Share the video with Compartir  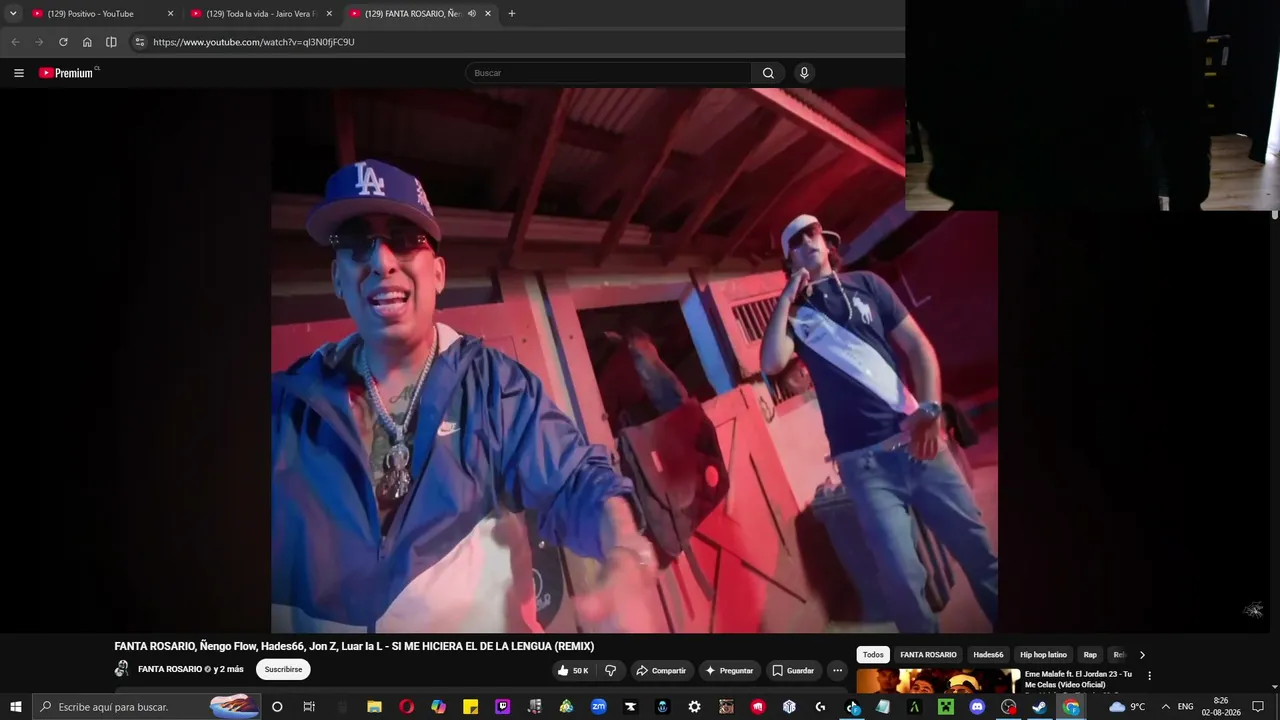[x=661, y=670]
